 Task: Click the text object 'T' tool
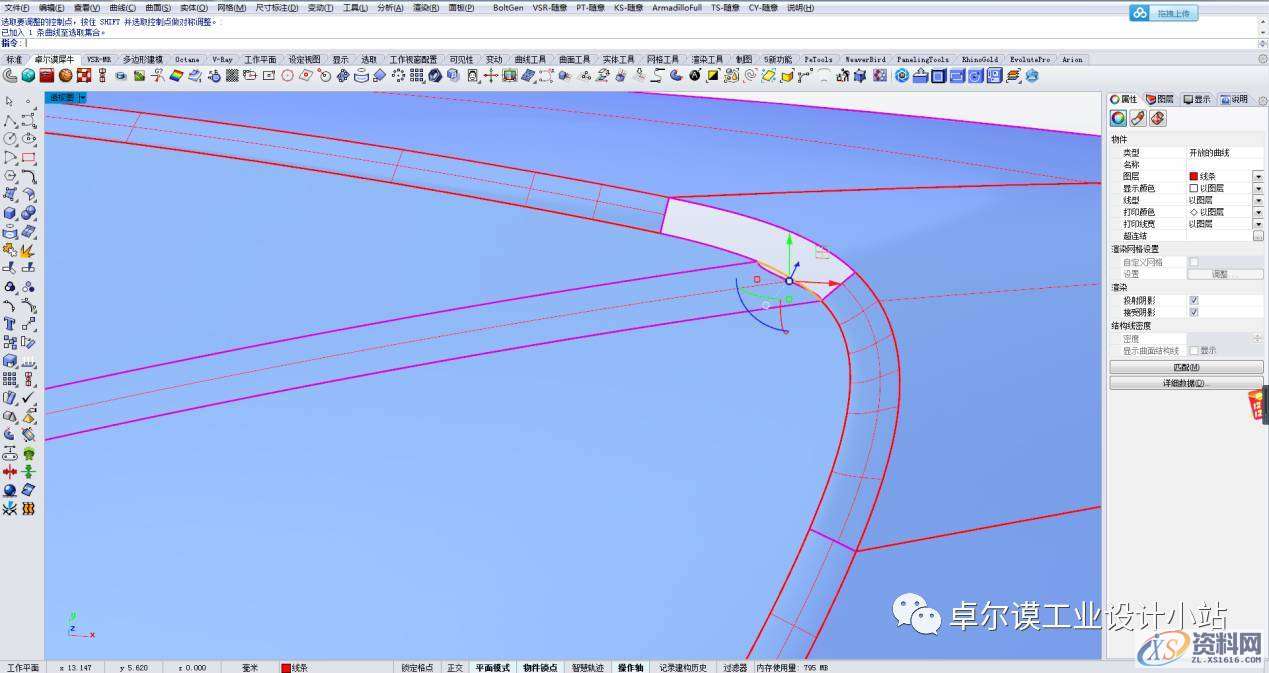tap(9, 324)
